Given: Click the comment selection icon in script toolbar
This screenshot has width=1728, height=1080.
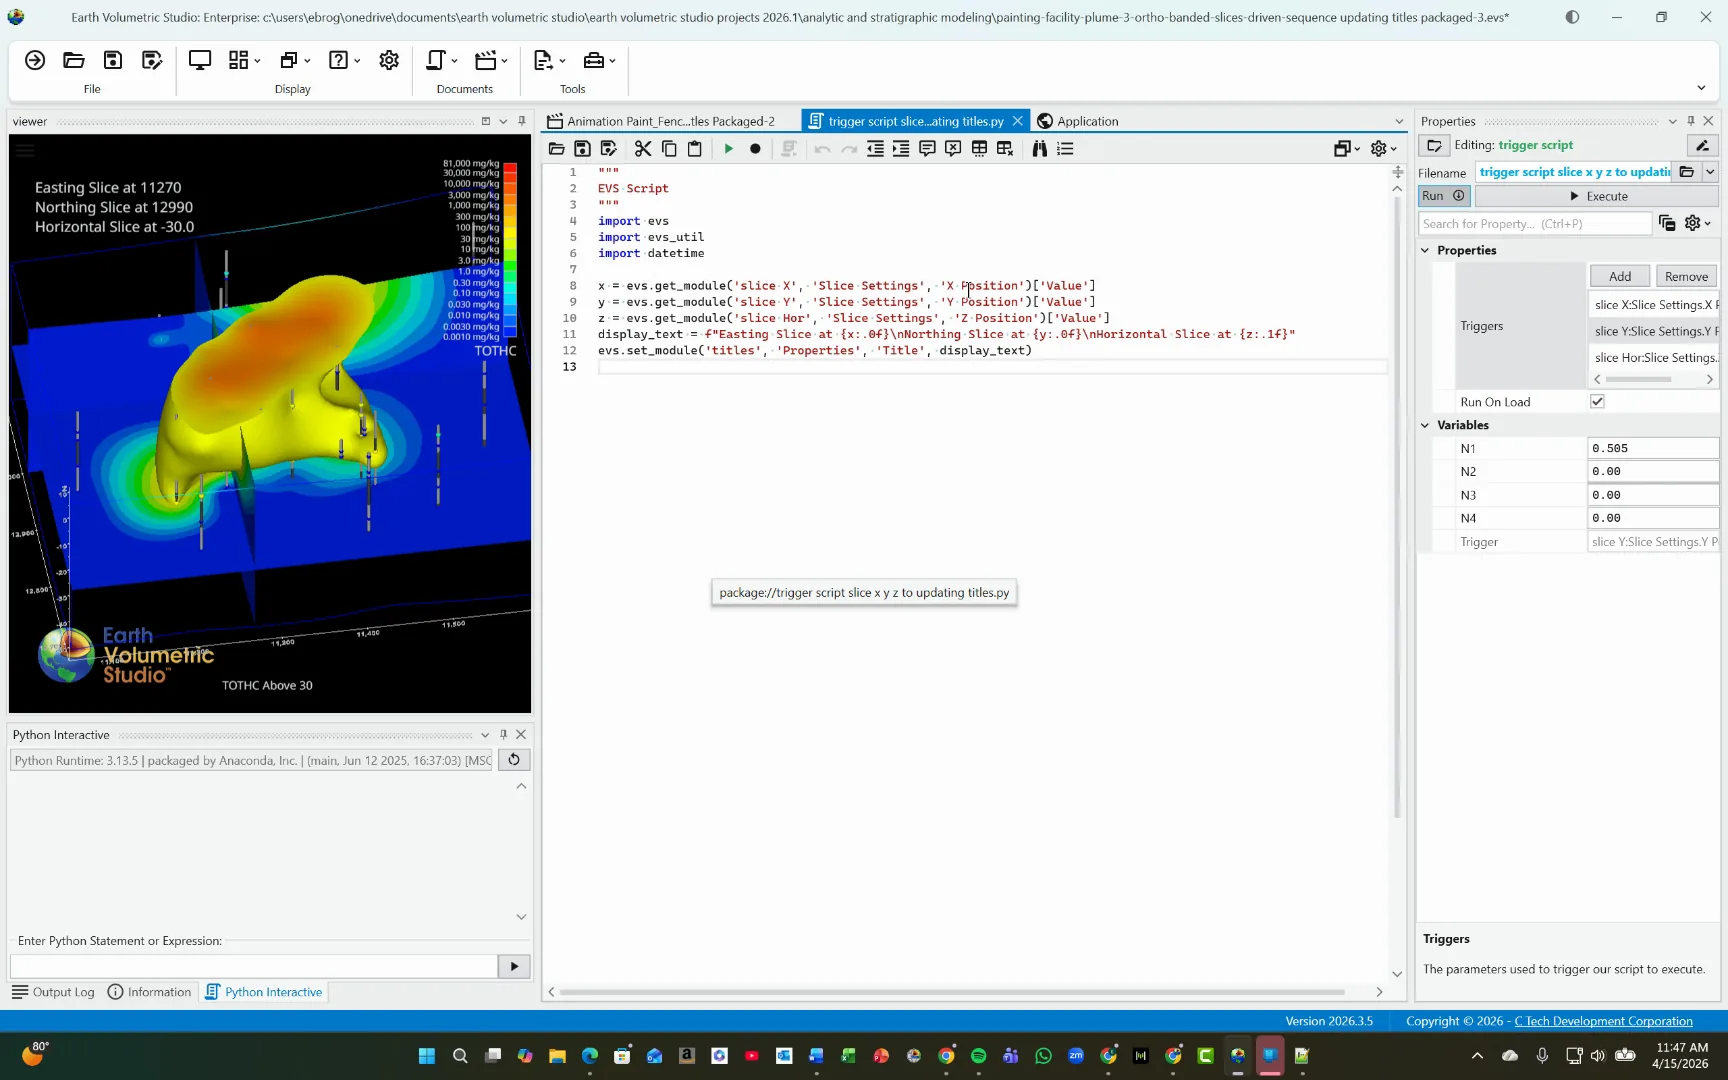Looking at the screenshot, I should tap(927, 148).
